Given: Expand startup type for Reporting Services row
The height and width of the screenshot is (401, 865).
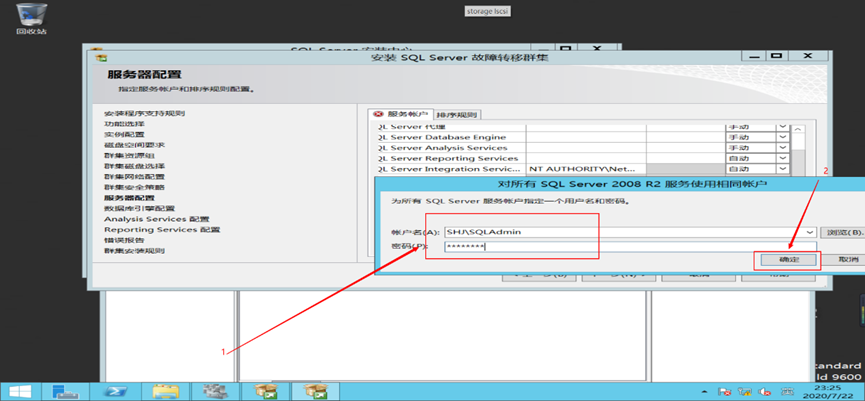Looking at the screenshot, I should tap(783, 158).
